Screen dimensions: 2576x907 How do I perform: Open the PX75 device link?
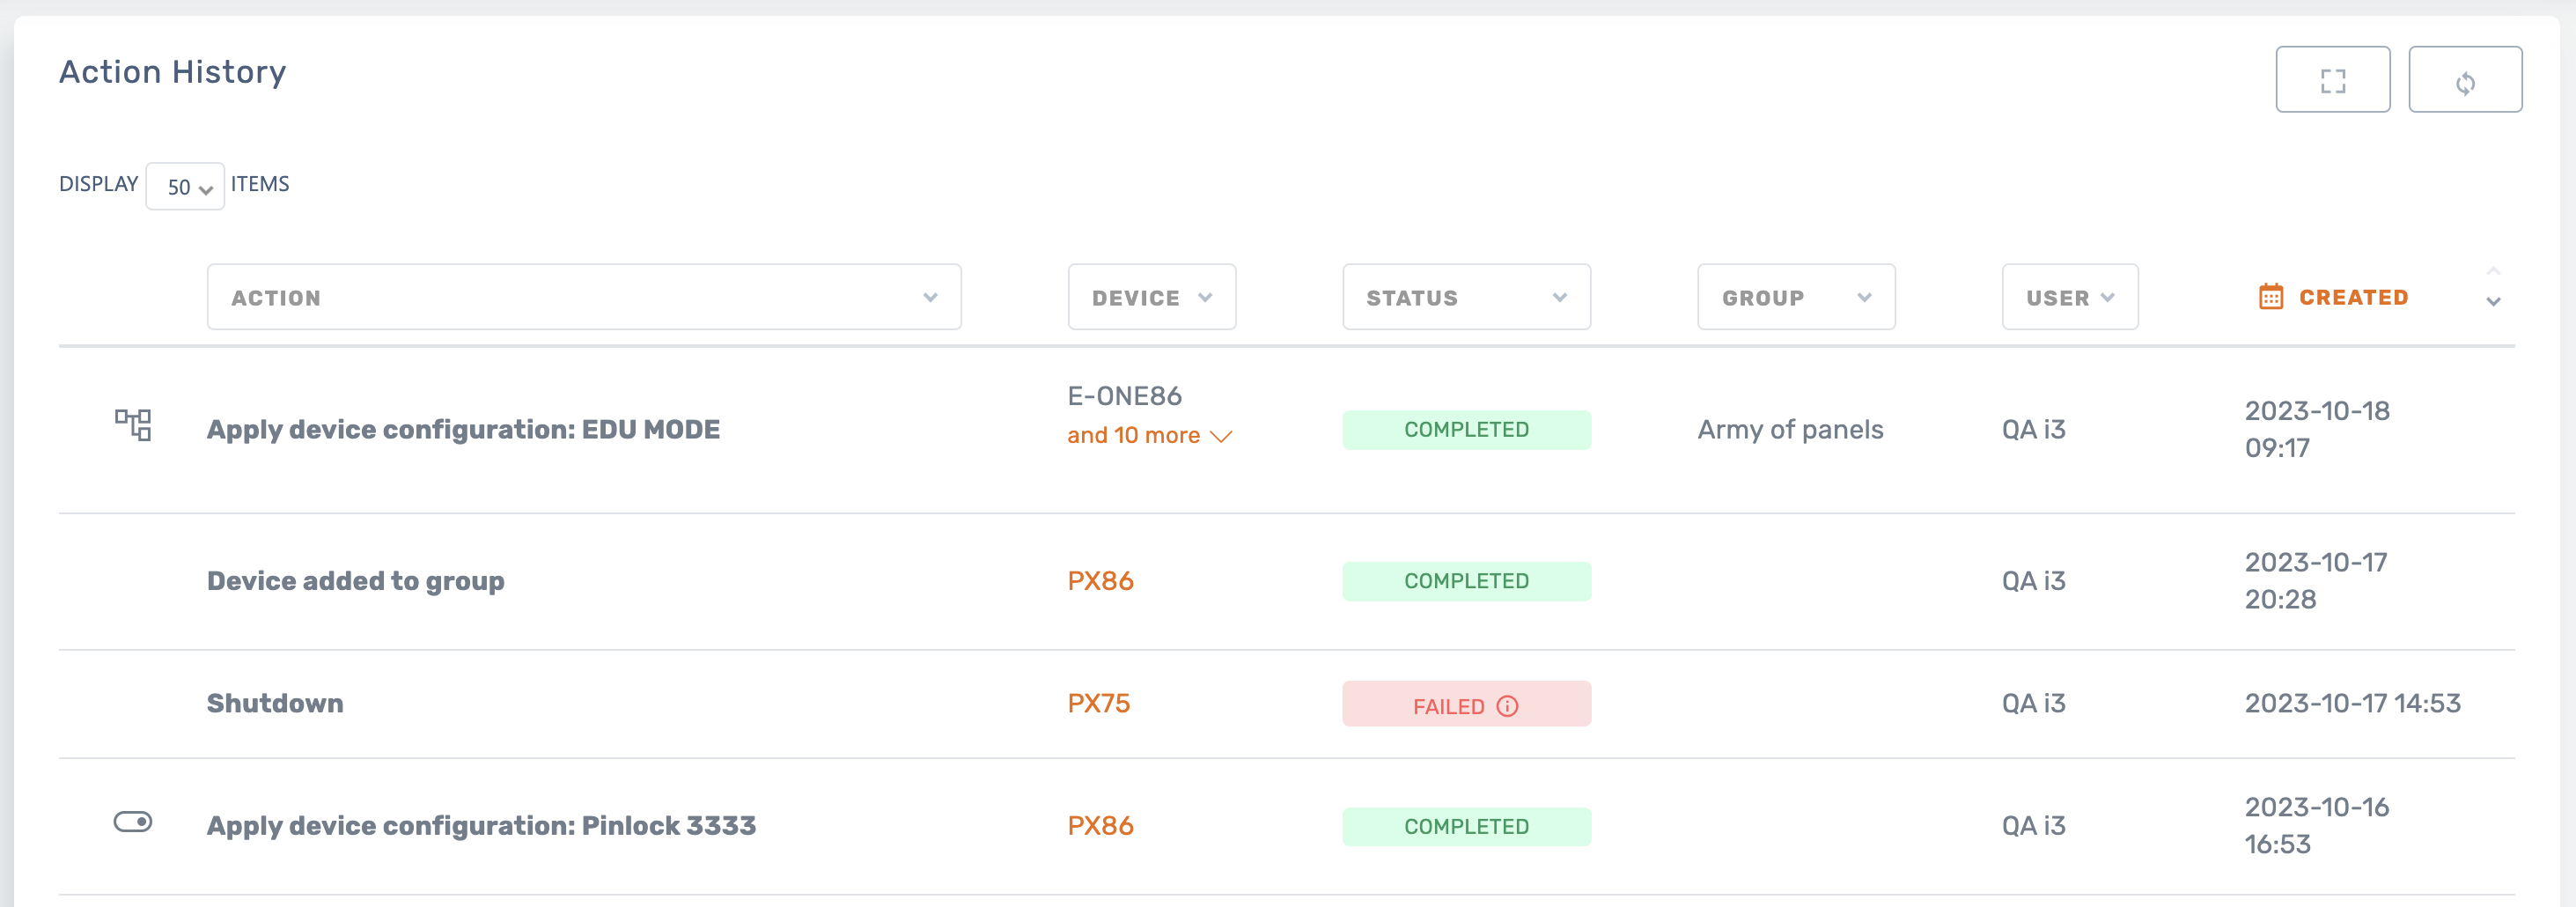[1098, 703]
